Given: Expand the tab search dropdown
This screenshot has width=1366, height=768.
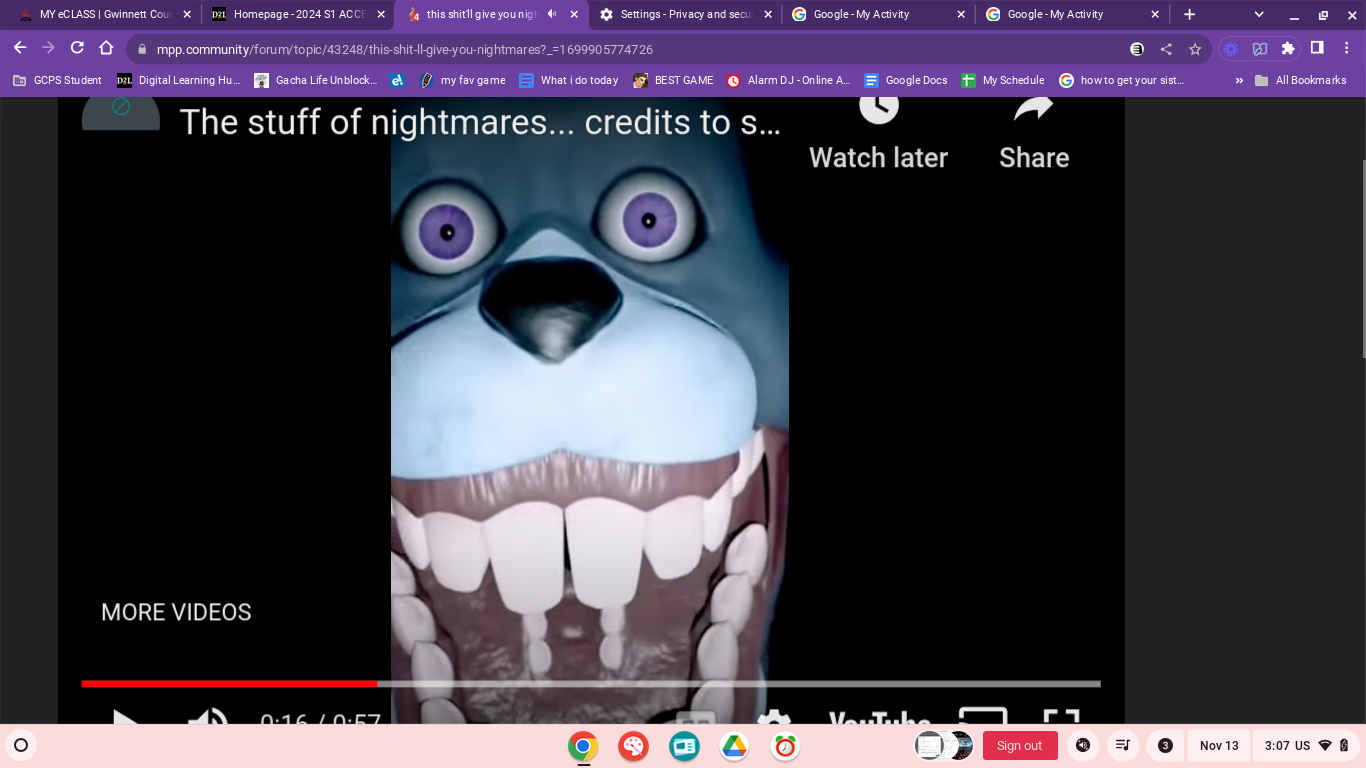Looking at the screenshot, I should 1259,14.
